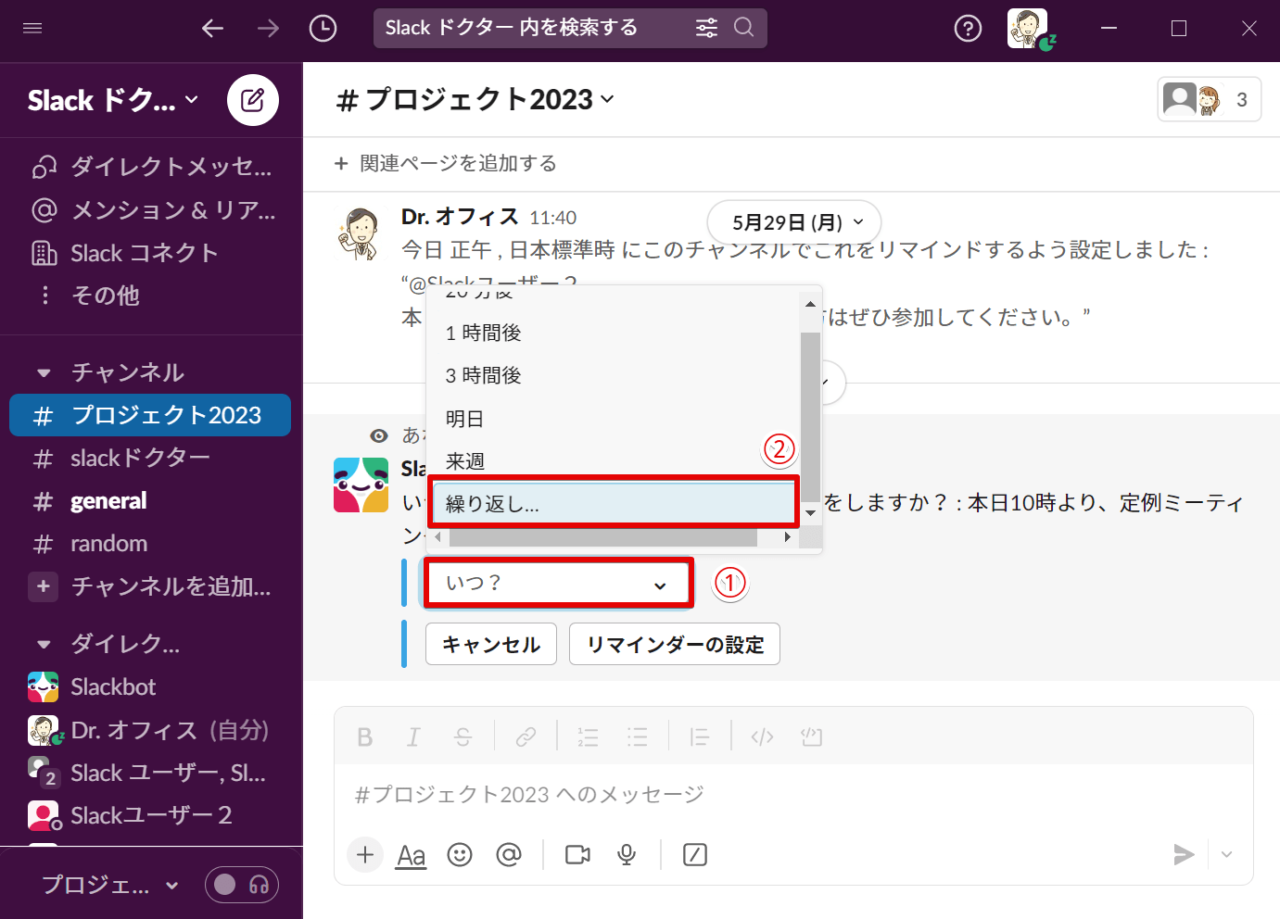Toggle strikethrough formatting in composer

coord(463,738)
